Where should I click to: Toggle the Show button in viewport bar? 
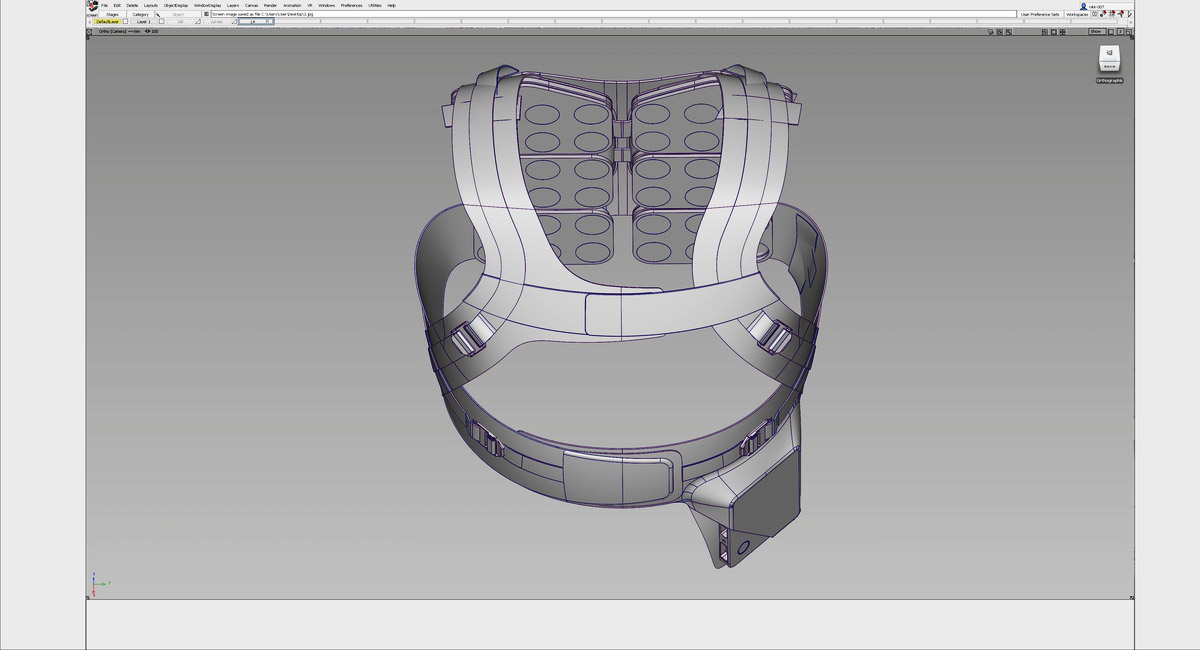tap(1095, 32)
